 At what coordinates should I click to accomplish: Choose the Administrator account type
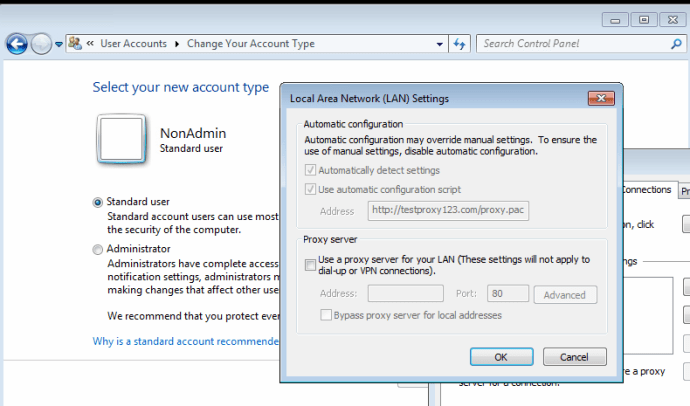click(x=98, y=249)
